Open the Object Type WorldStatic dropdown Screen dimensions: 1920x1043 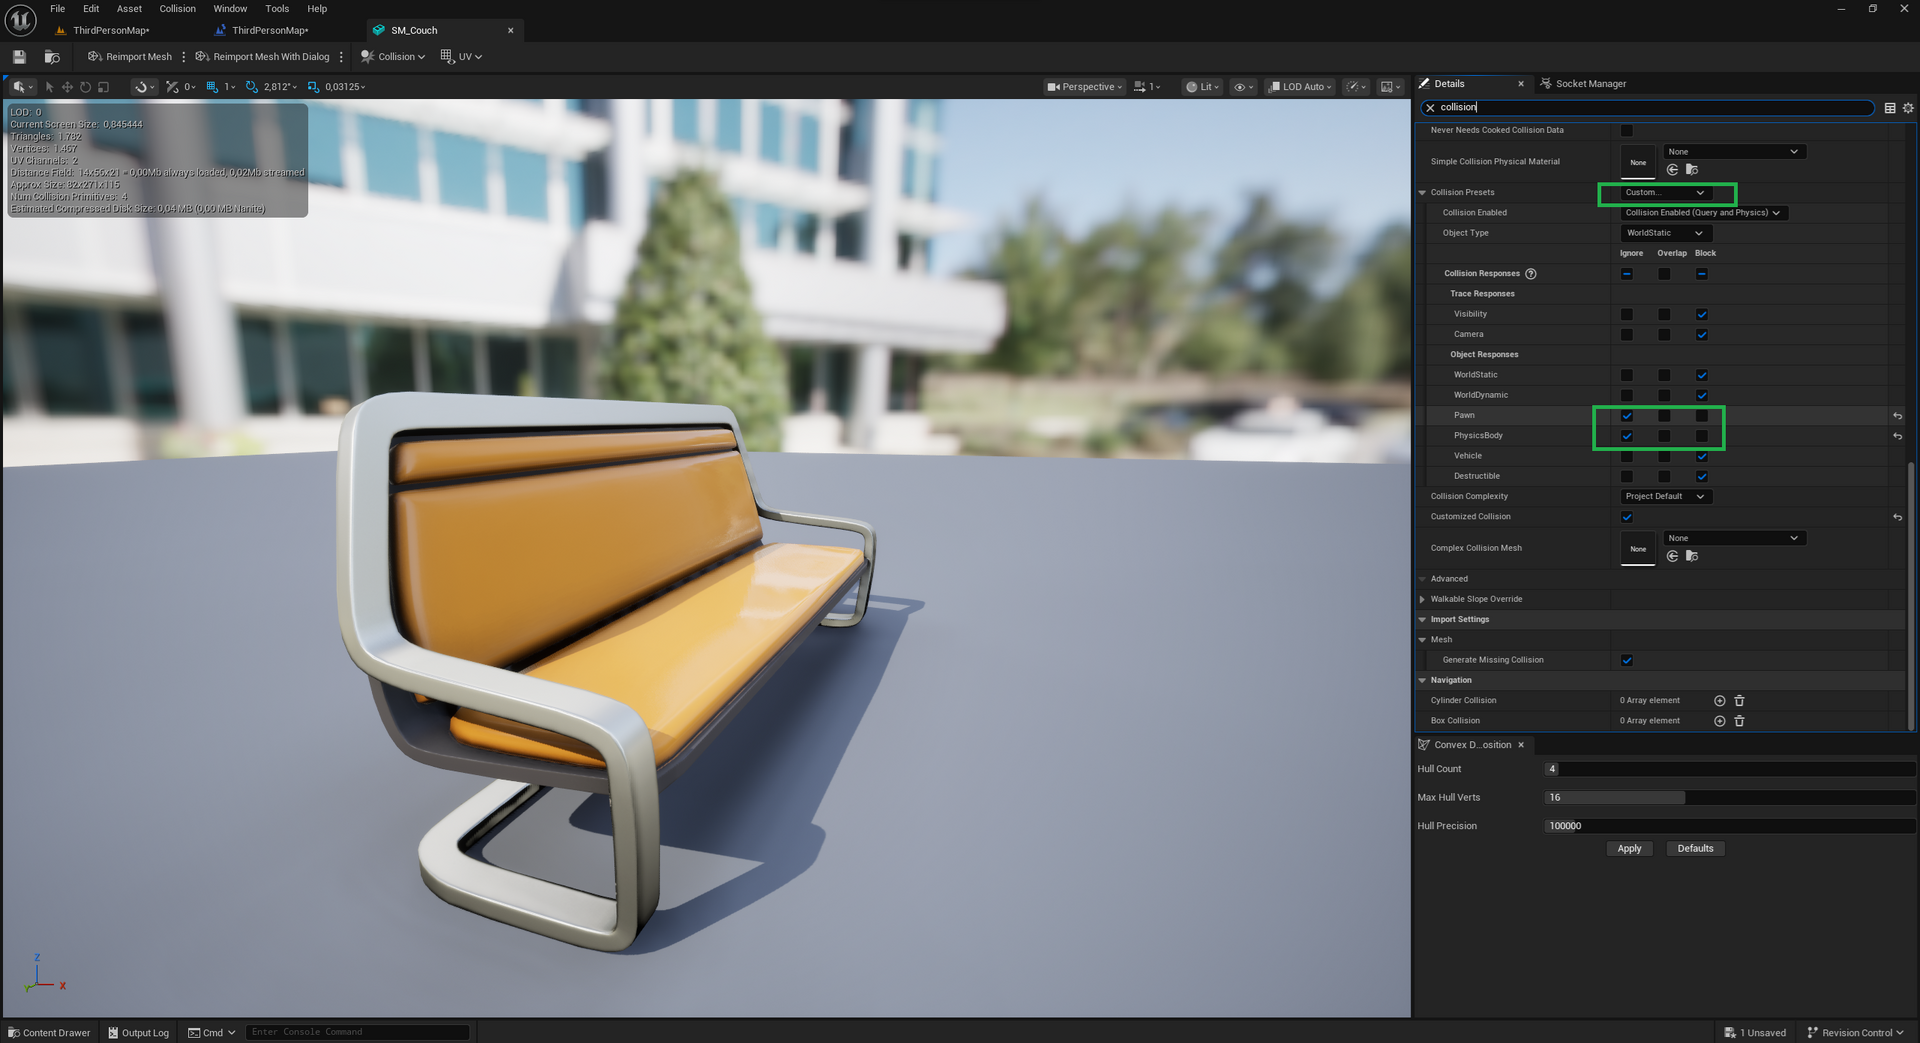1665,233
